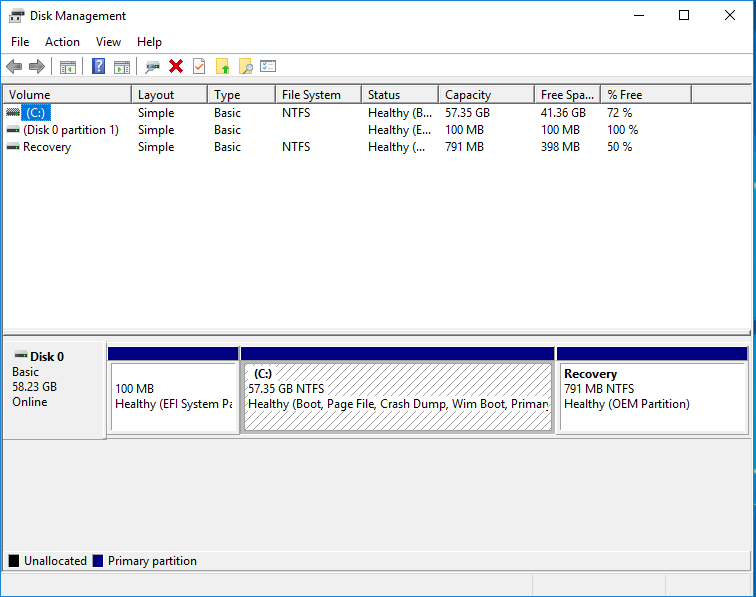The height and width of the screenshot is (597, 756).
Task: Click the Disk Management title bar icon
Action: pyautogui.click(x=16, y=16)
